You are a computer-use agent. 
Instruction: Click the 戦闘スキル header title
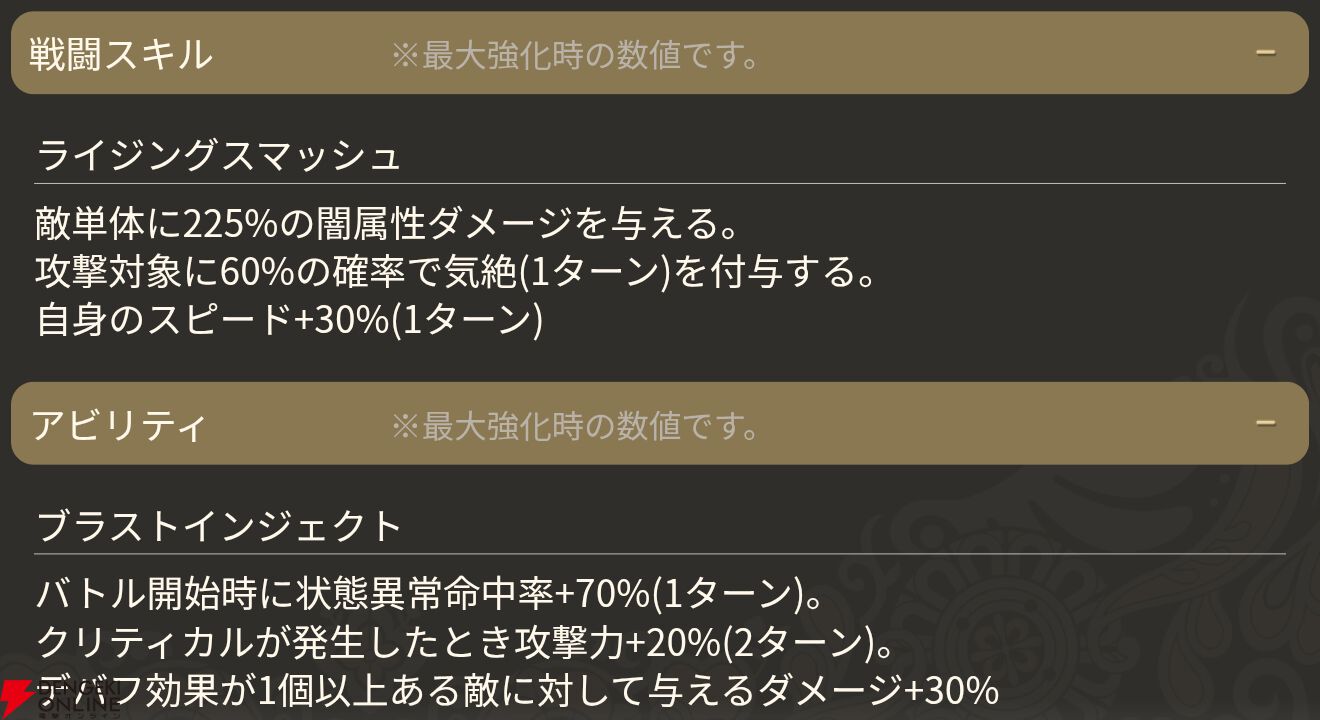point(121,53)
